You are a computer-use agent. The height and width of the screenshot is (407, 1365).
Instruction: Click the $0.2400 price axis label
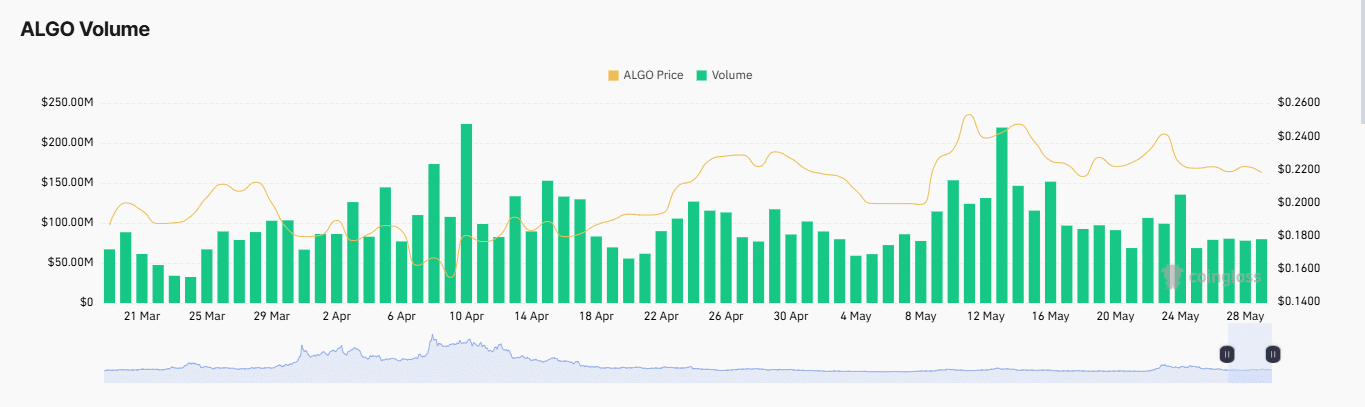click(x=1299, y=136)
